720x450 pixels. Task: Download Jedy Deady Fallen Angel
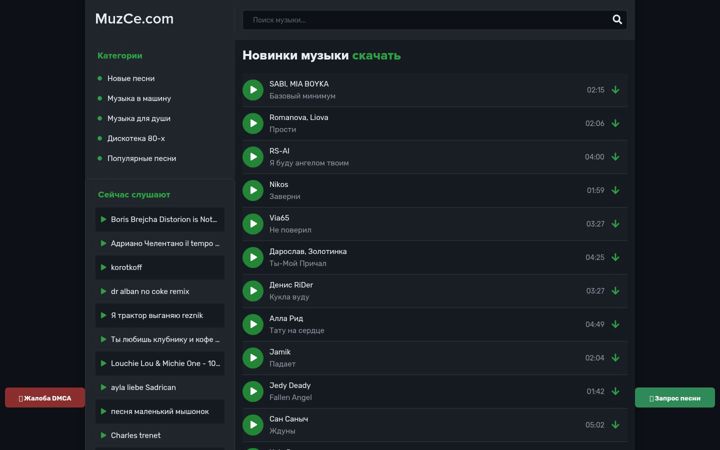click(615, 392)
